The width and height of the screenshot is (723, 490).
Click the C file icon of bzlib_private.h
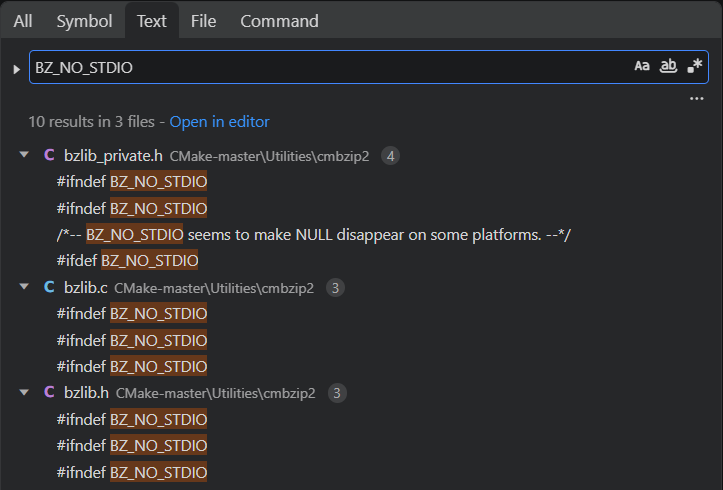pos(49,155)
